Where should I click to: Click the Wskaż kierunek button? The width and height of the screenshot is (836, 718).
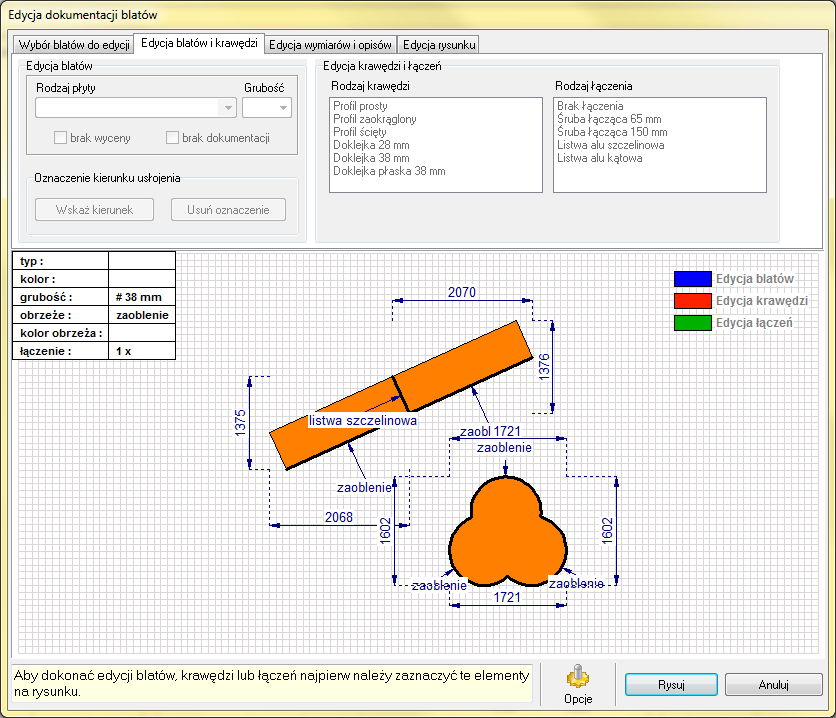(94, 209)
